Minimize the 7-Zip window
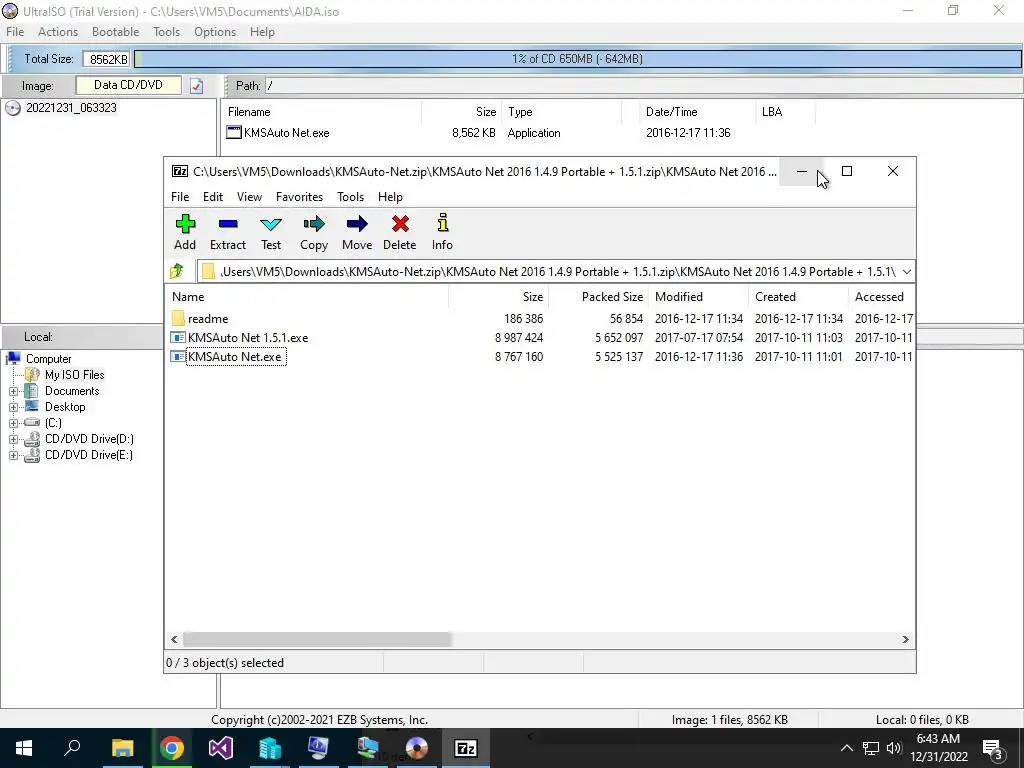Viewport: 1024px width, 768px height. coord(802,171)
